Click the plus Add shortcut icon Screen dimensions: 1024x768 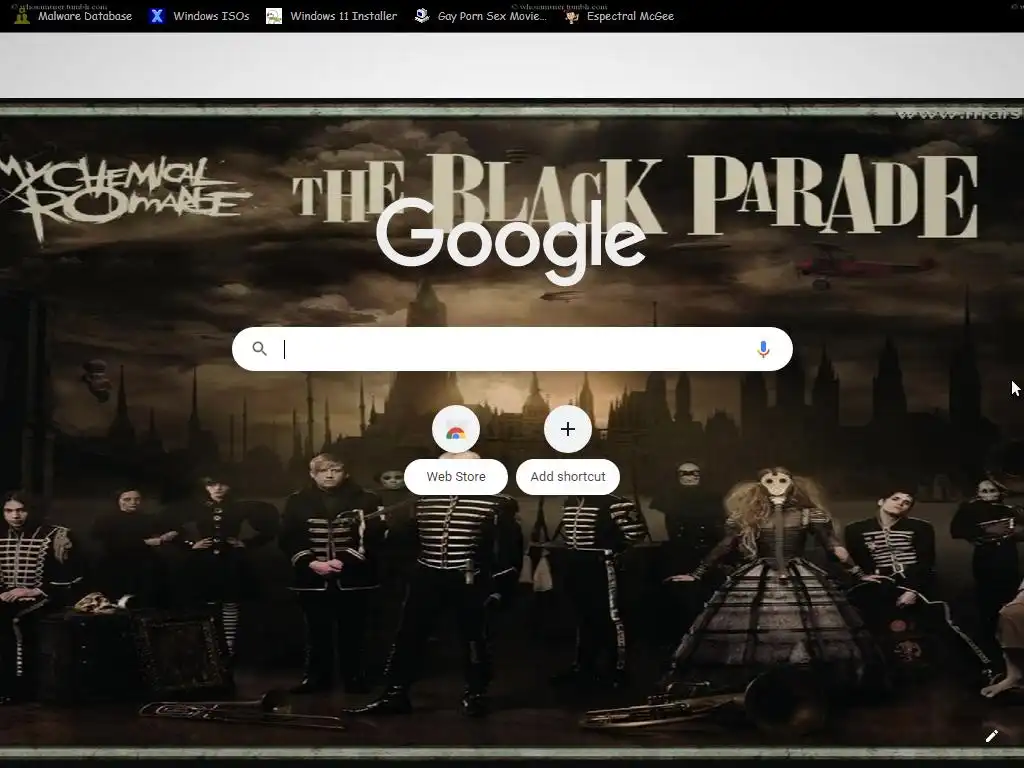(x=568, y=429)
